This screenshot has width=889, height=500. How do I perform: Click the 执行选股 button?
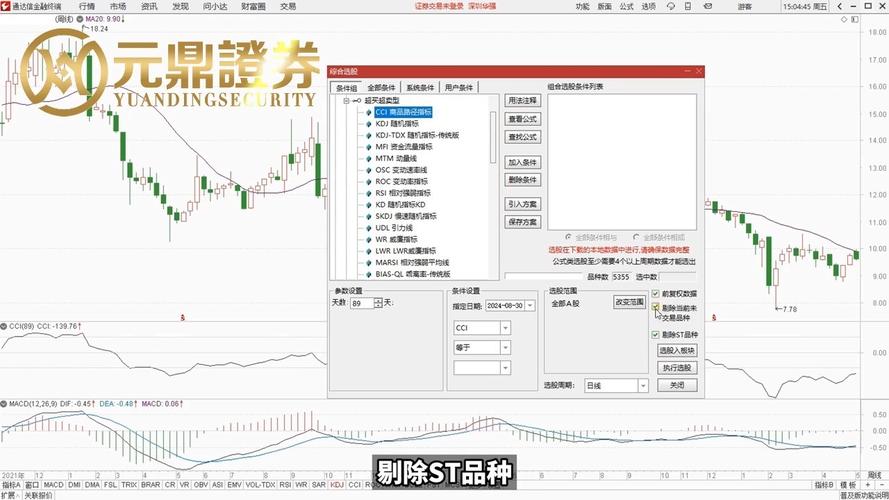677,368
